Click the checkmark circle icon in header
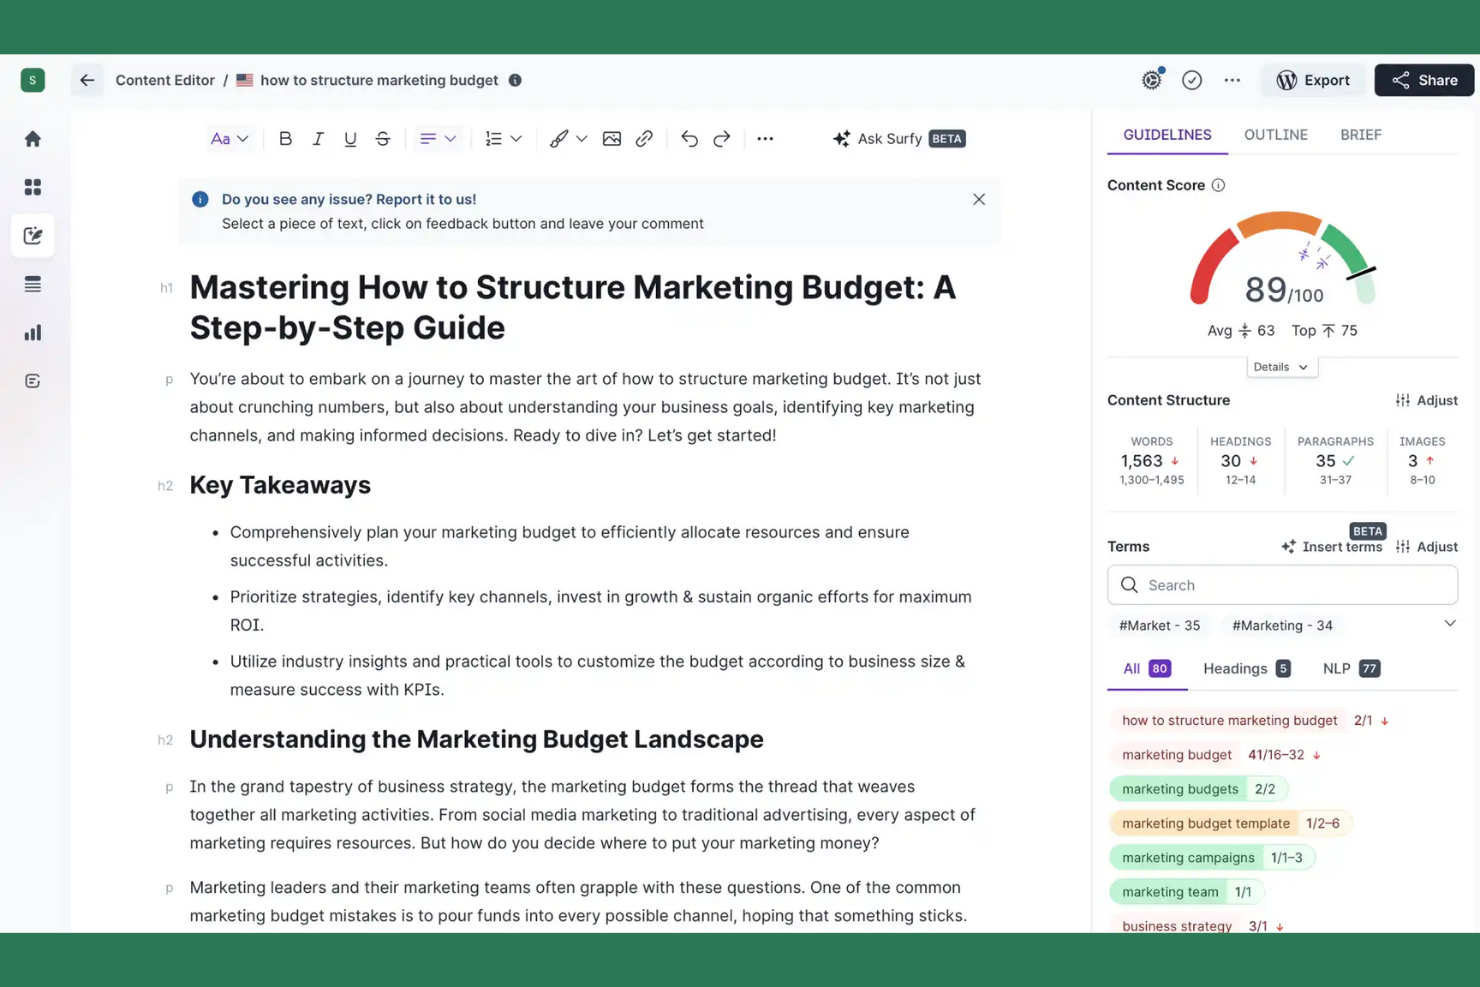The height and width of the screenshot is (987, 1480). click(x=1192, y=80)
